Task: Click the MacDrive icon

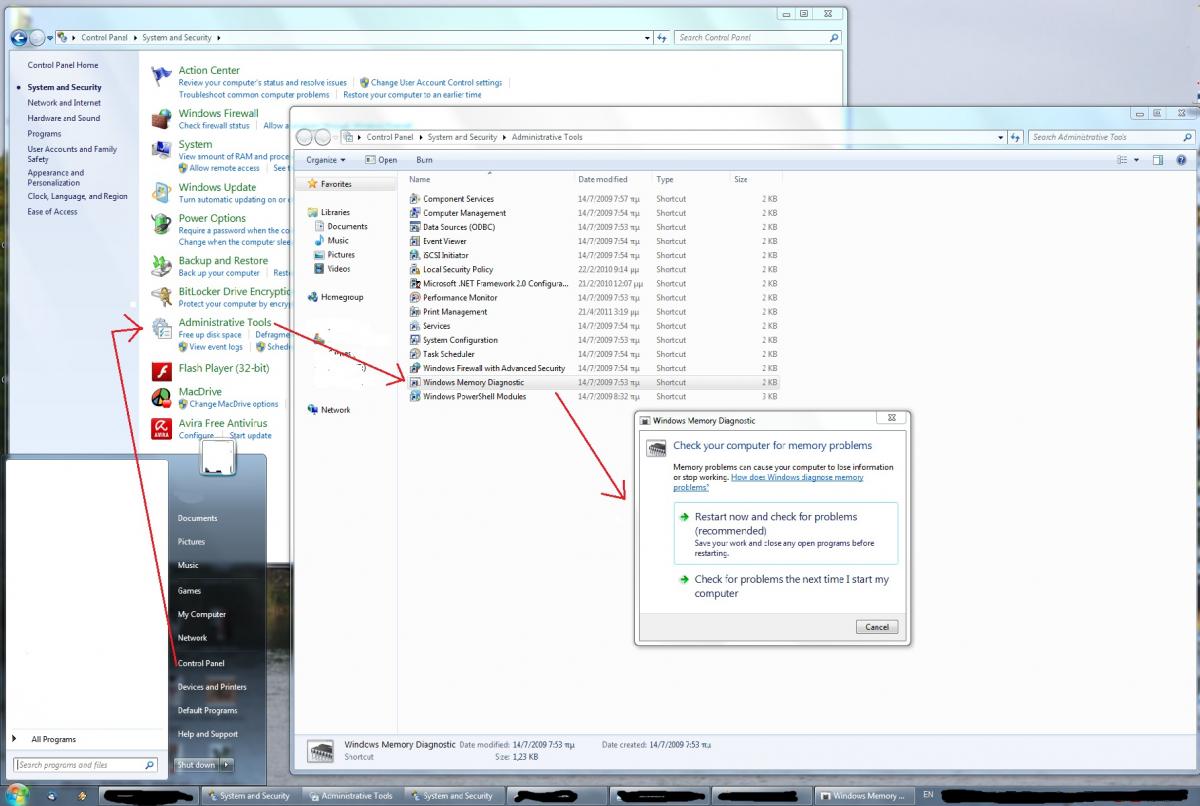Action: tap(161, 397)
